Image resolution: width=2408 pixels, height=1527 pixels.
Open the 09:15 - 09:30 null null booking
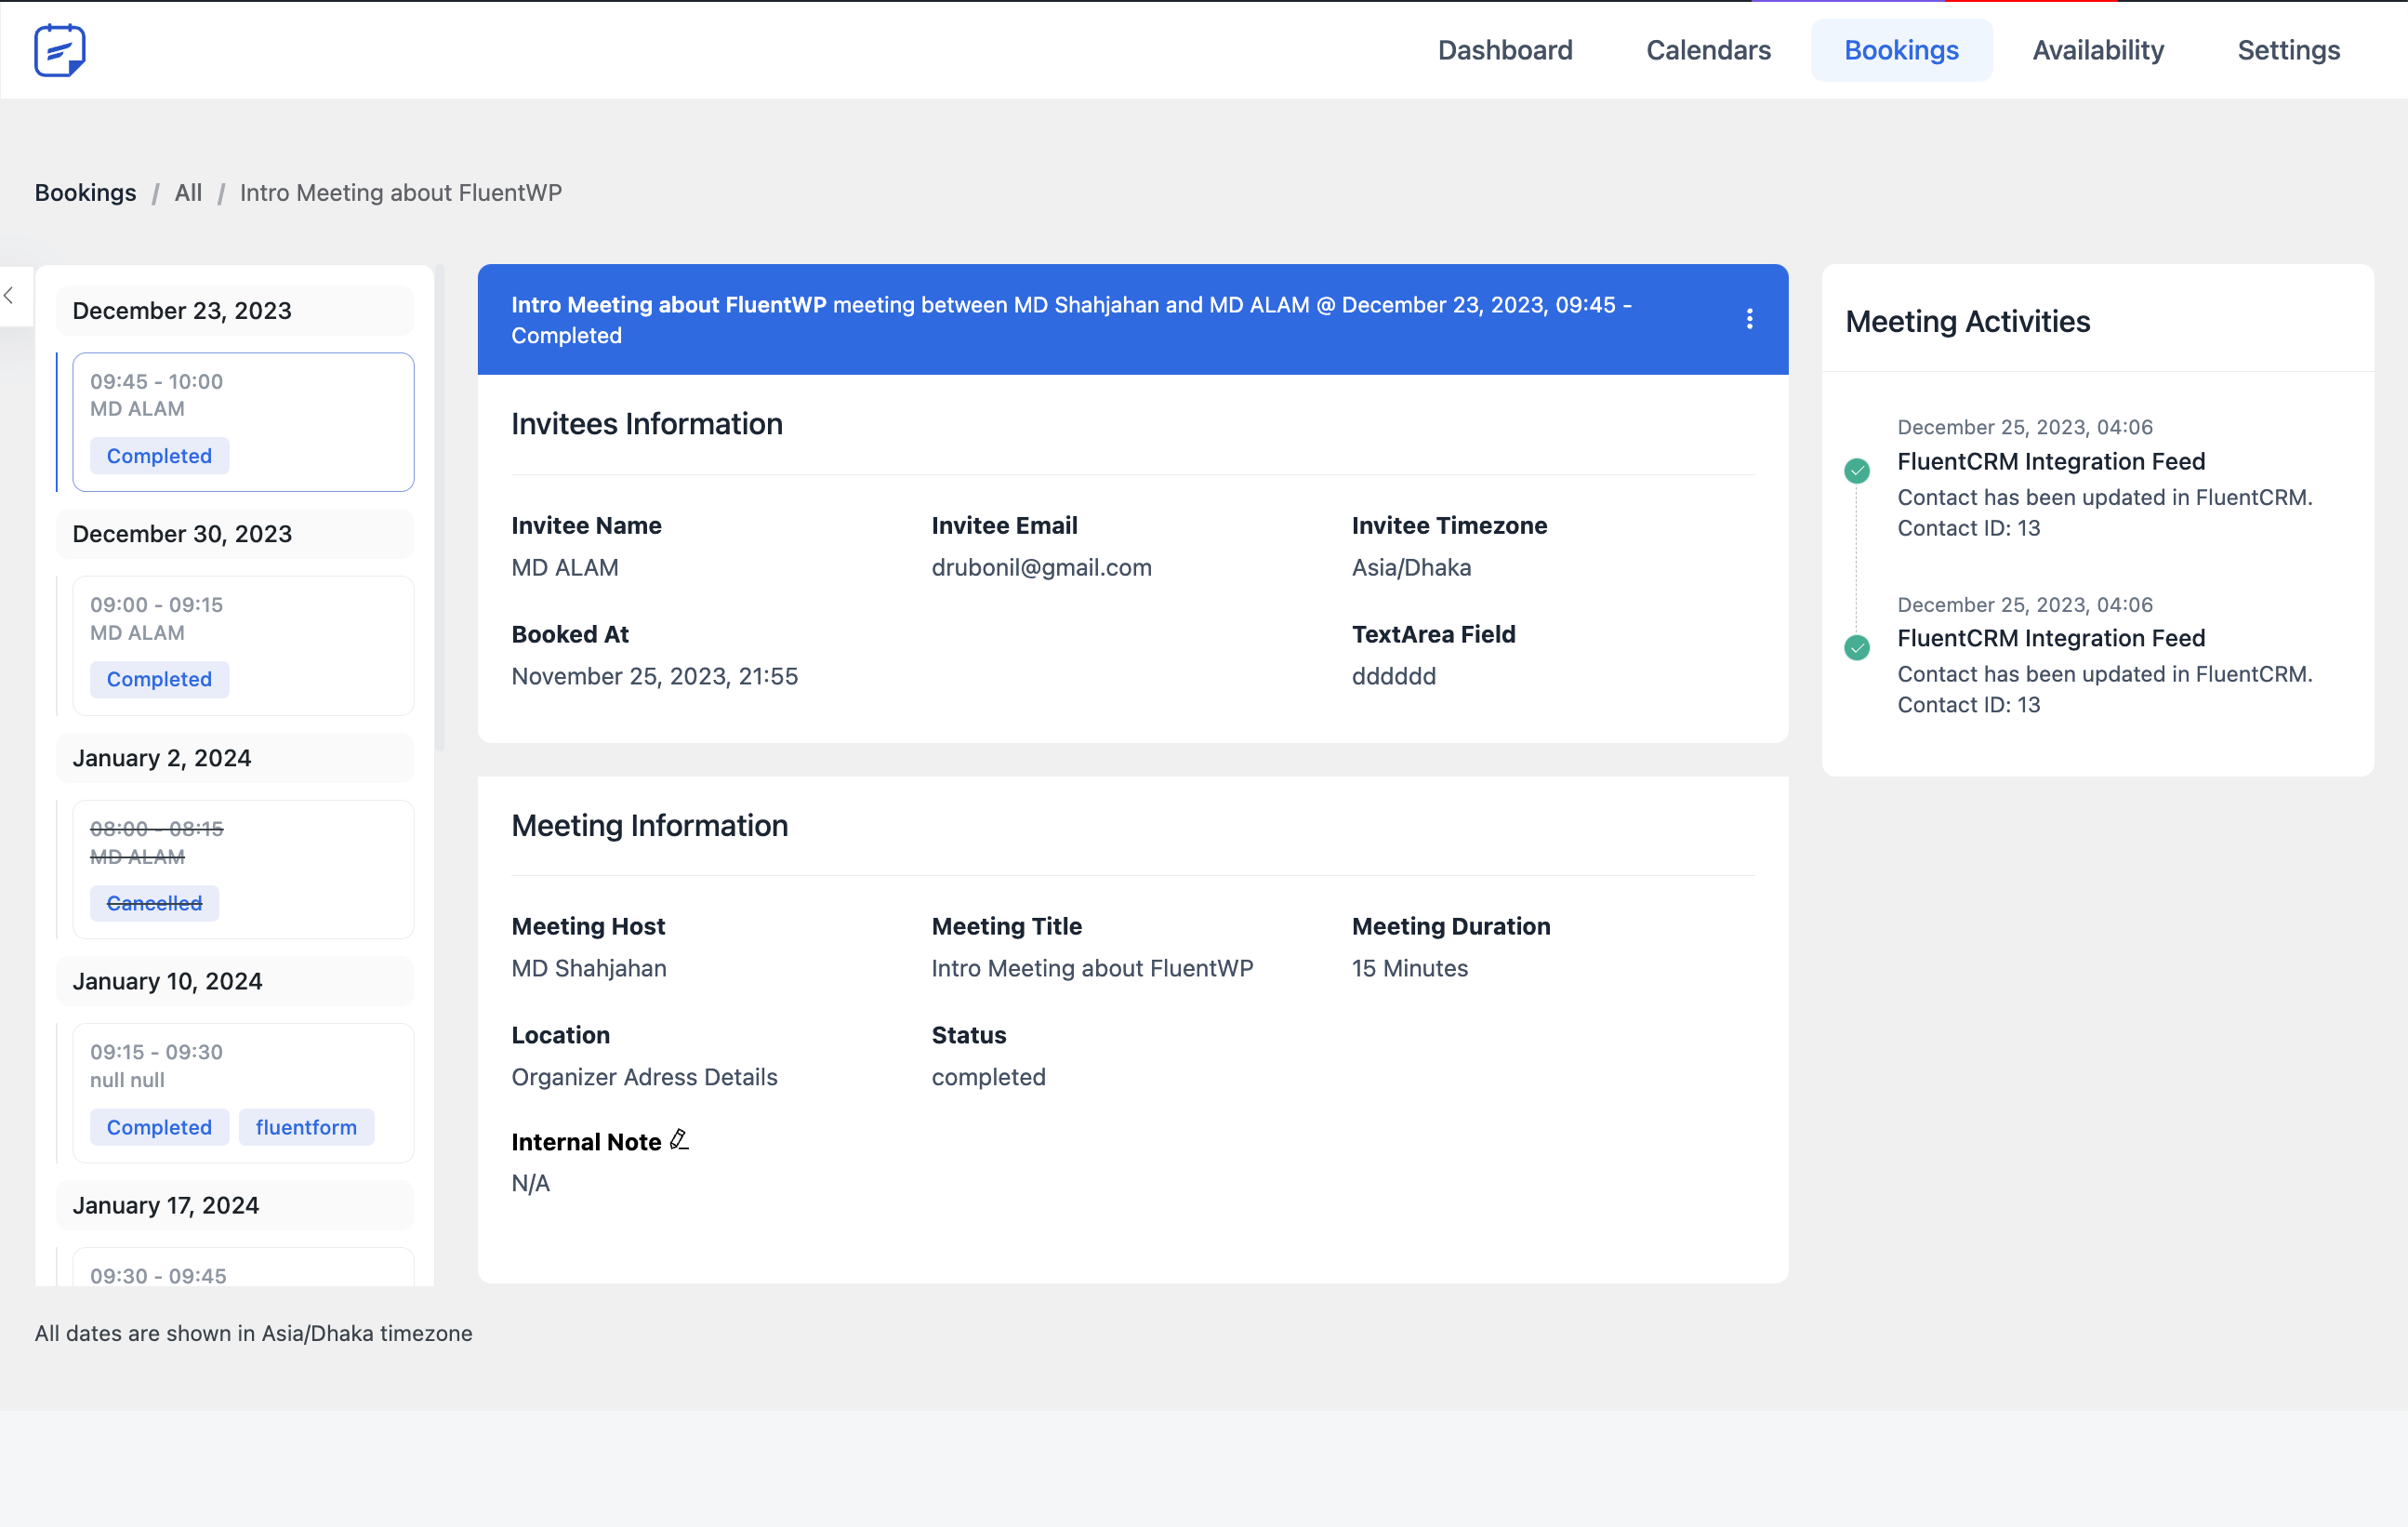pos(243,1092)
